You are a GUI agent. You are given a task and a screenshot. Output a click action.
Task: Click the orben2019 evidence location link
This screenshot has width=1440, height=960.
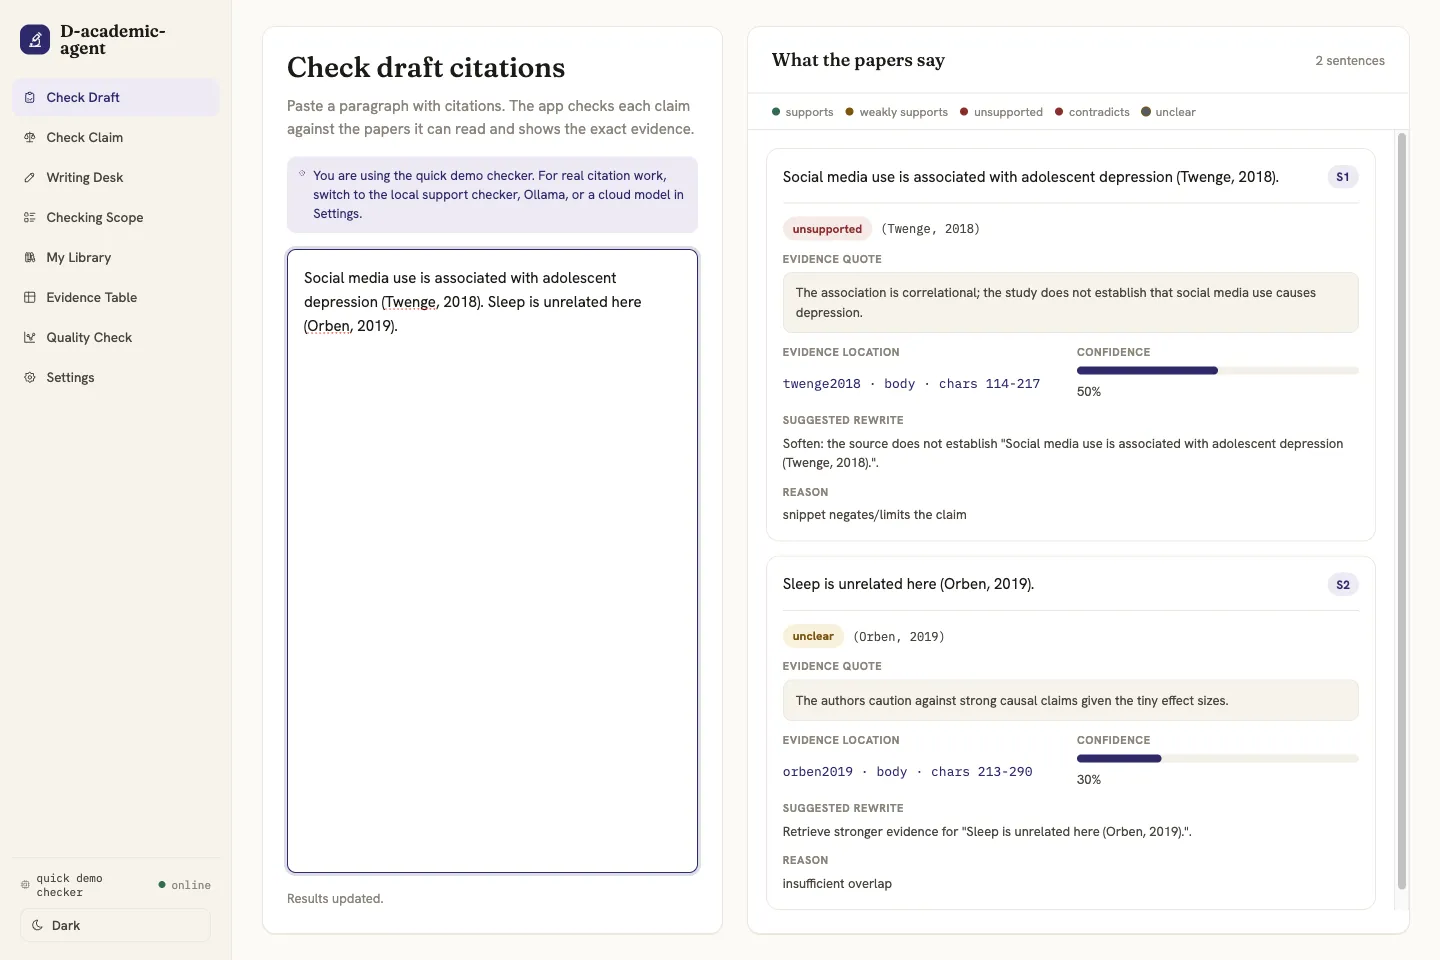(x=907, y=772)
